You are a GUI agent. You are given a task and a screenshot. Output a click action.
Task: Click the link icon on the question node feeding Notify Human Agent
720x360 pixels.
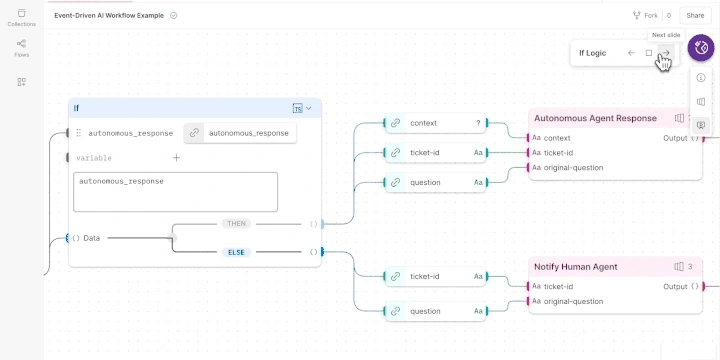395,311
